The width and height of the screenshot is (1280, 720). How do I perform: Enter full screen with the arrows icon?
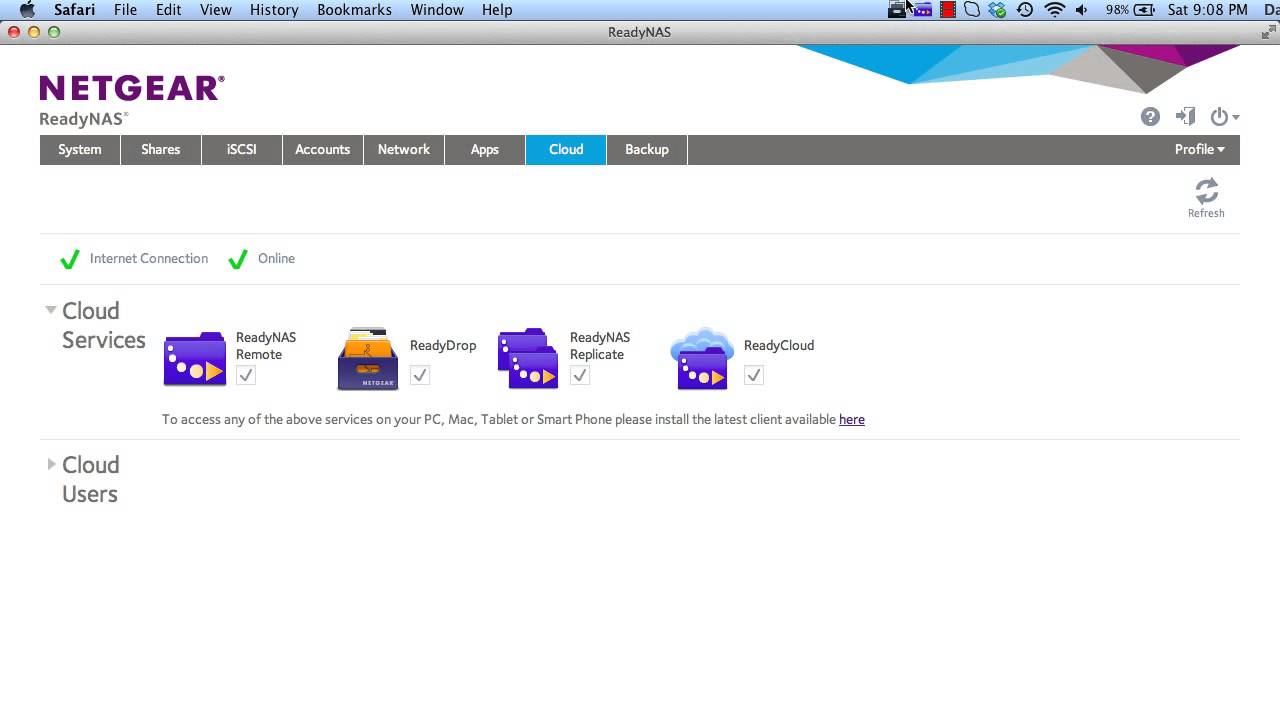pos(1268,32)
